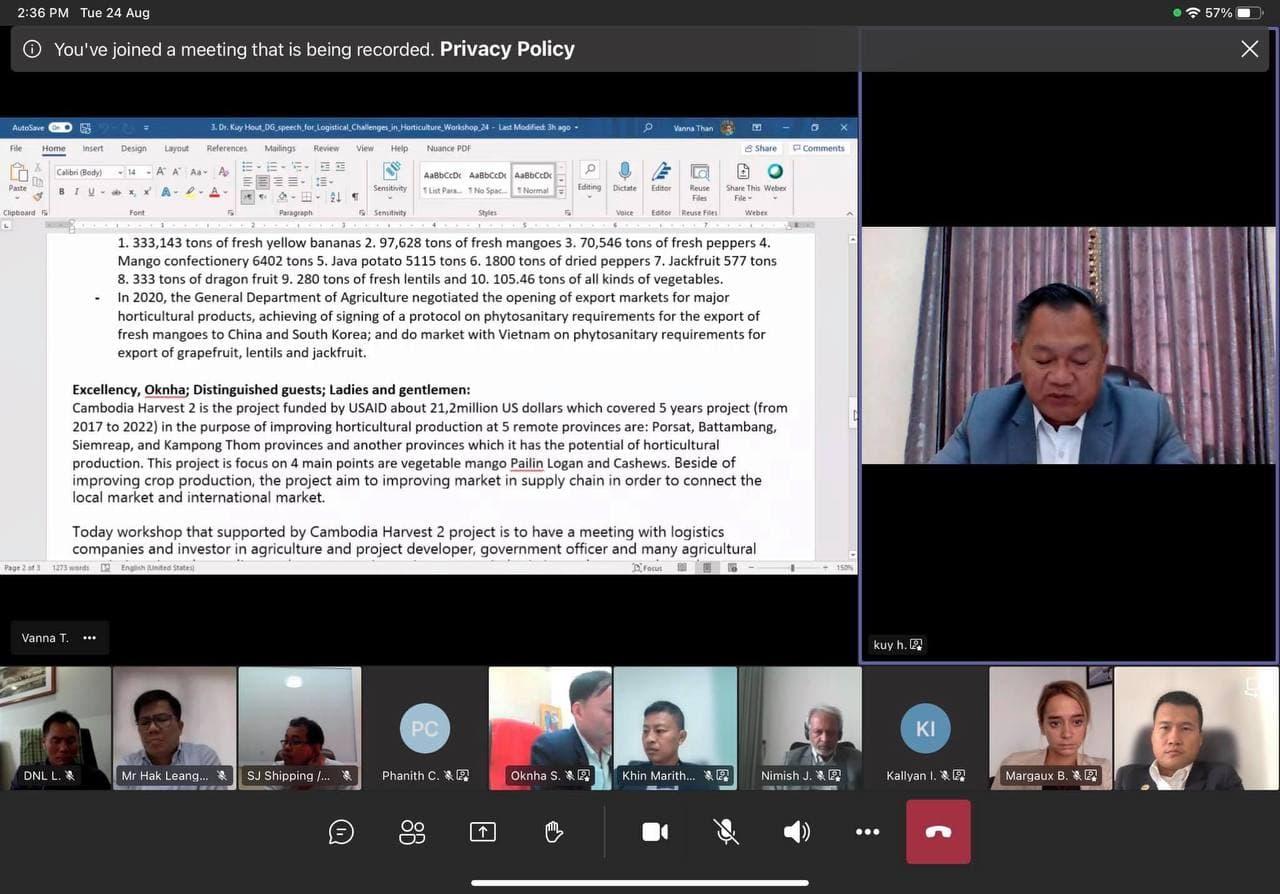Toggle Strikethrough formatting
Viewport: 1280px width, 894px height.
pos(116,192)
